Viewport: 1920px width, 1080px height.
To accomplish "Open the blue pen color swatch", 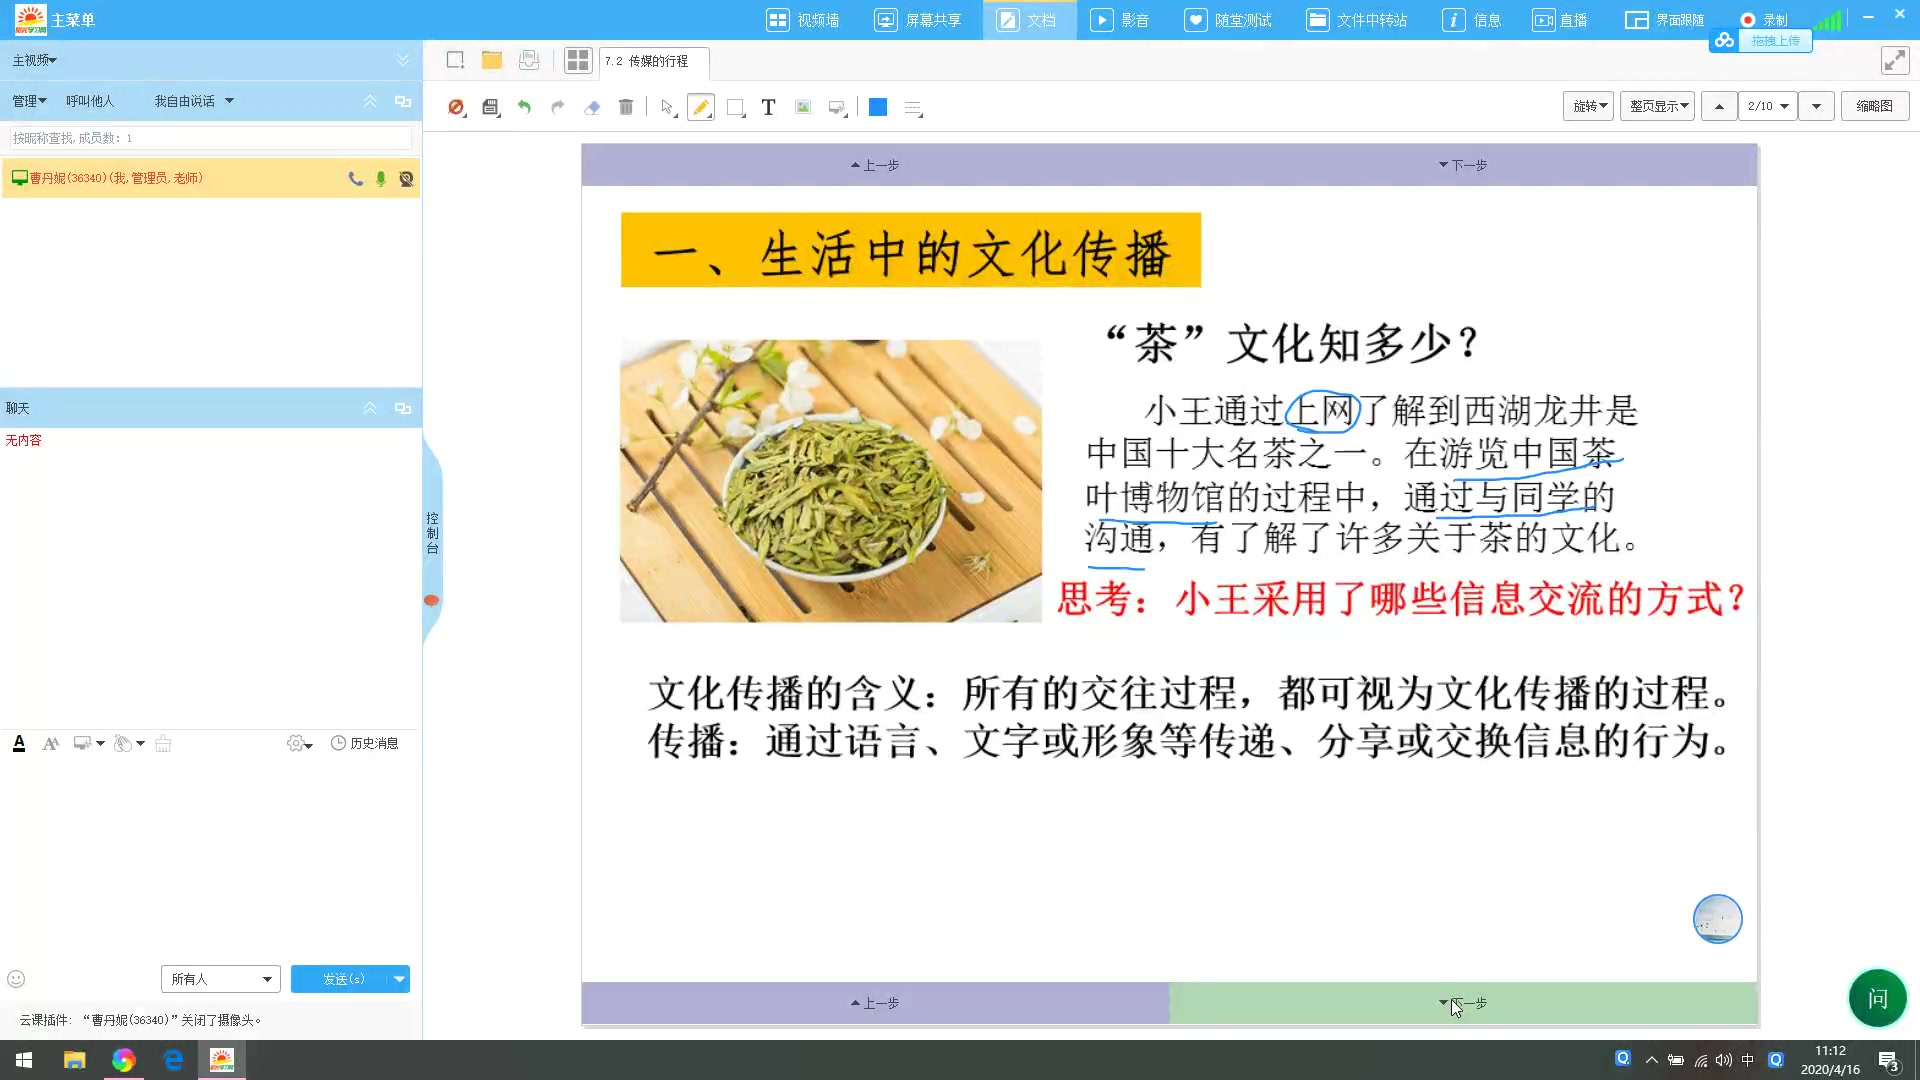I will pyautogui.click(x=878, y=107).
